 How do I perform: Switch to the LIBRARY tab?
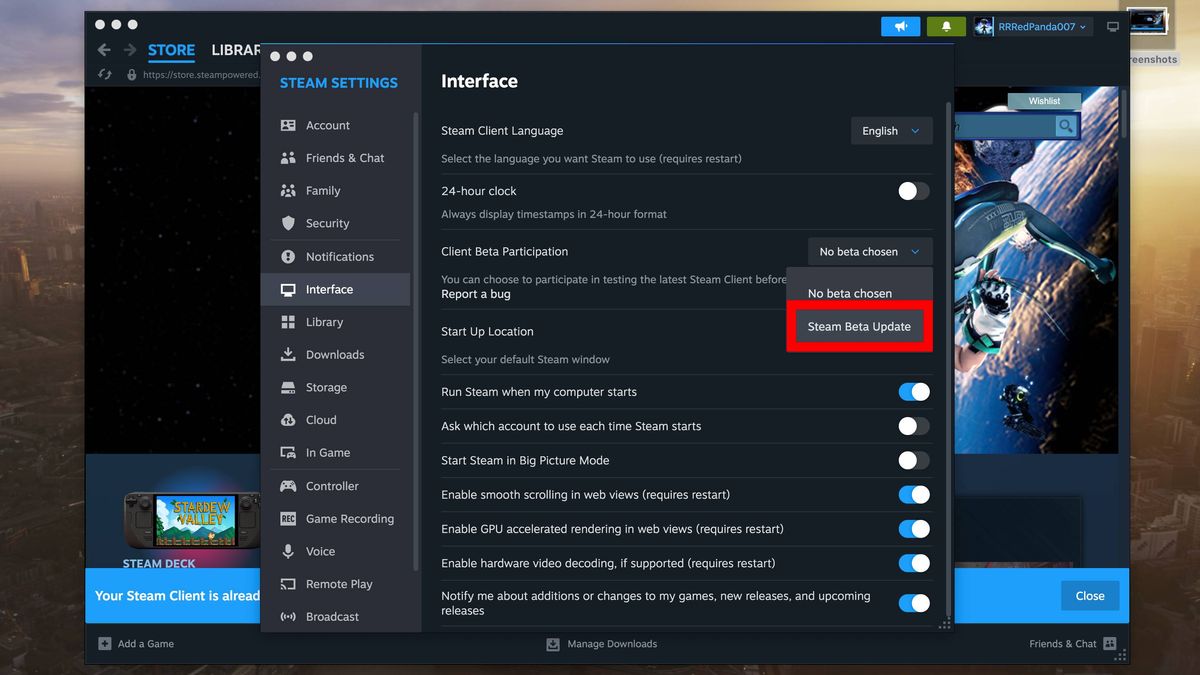(x=237, y=49)
